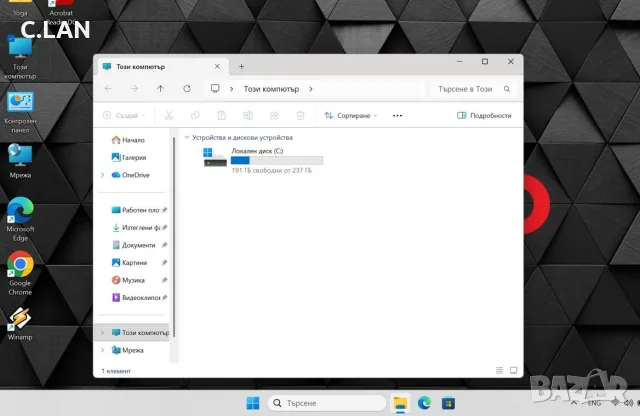Click the forward navigation arrow
The width and height of the screenshot is (640, 416).
coord(134,89)
